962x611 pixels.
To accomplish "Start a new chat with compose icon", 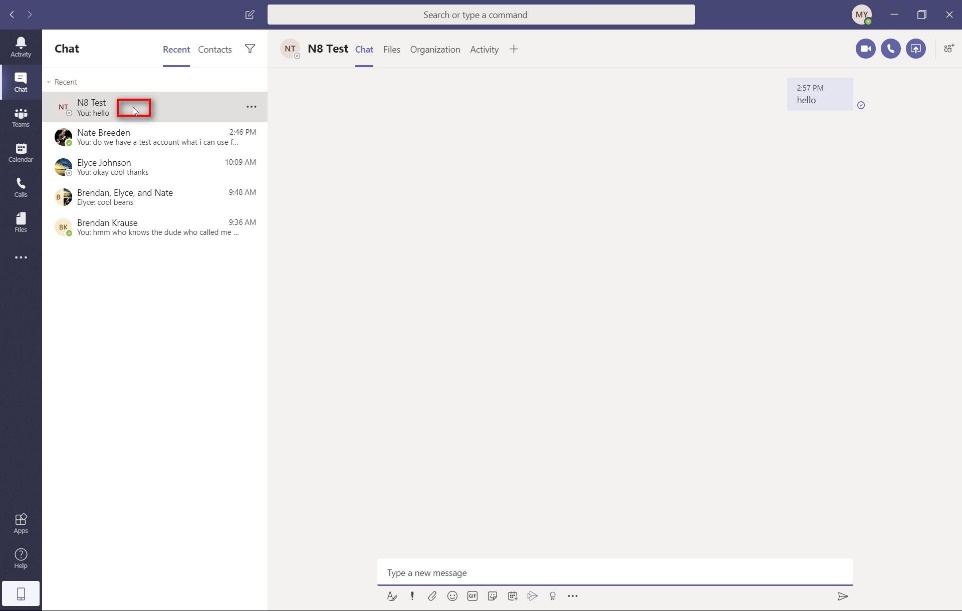I will pyautogui.click(x=250, y=14).
